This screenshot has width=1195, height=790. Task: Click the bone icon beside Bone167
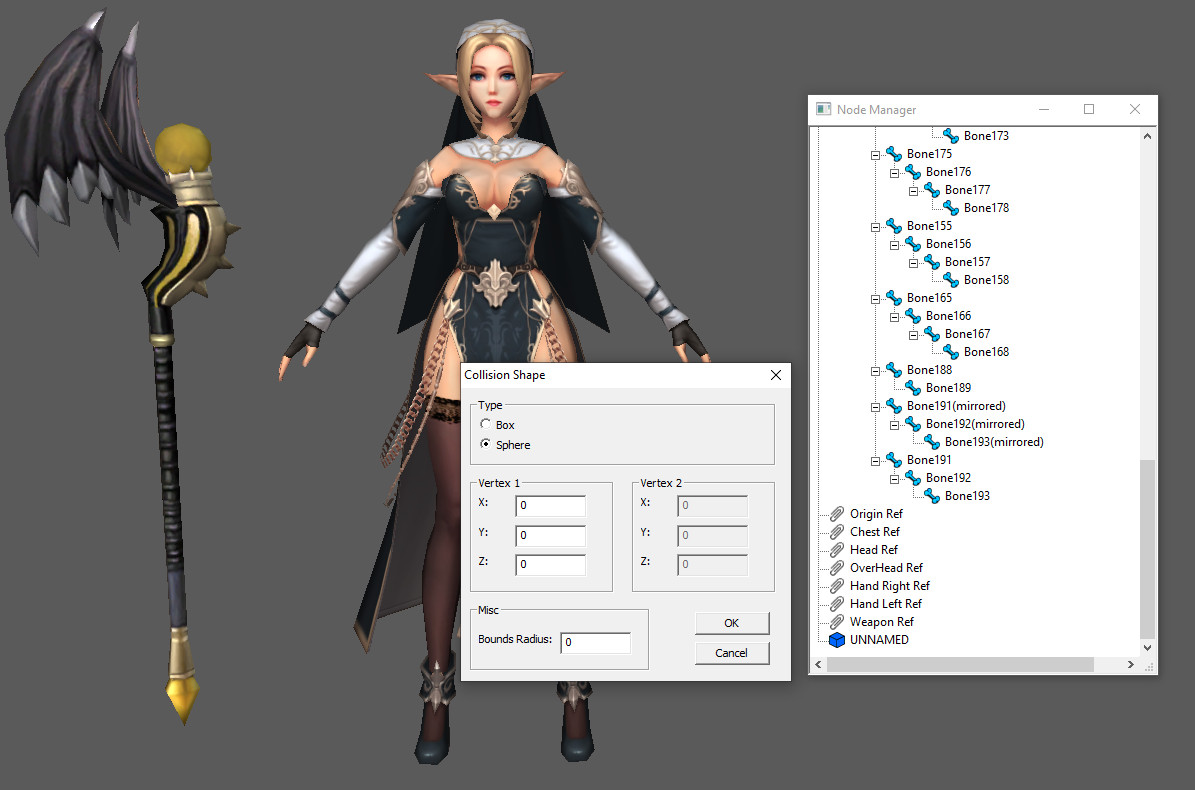(x=931, y=334)
